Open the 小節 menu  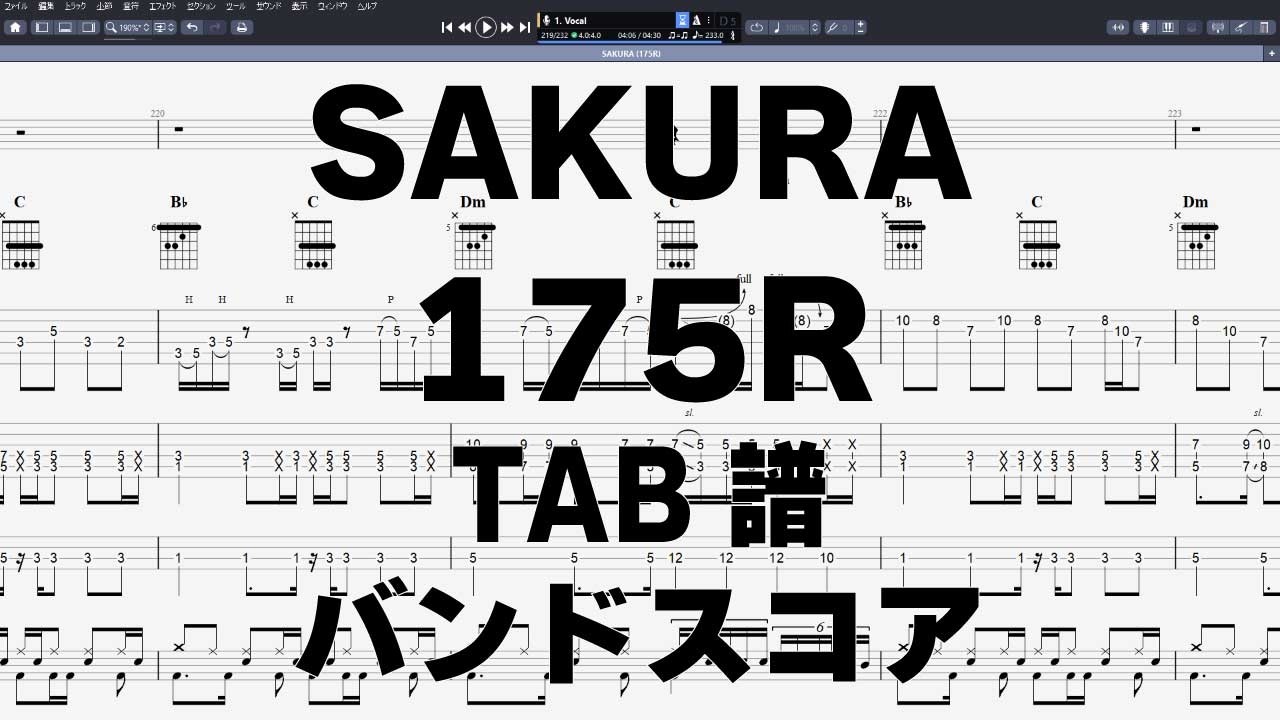(x=104, y=6)
